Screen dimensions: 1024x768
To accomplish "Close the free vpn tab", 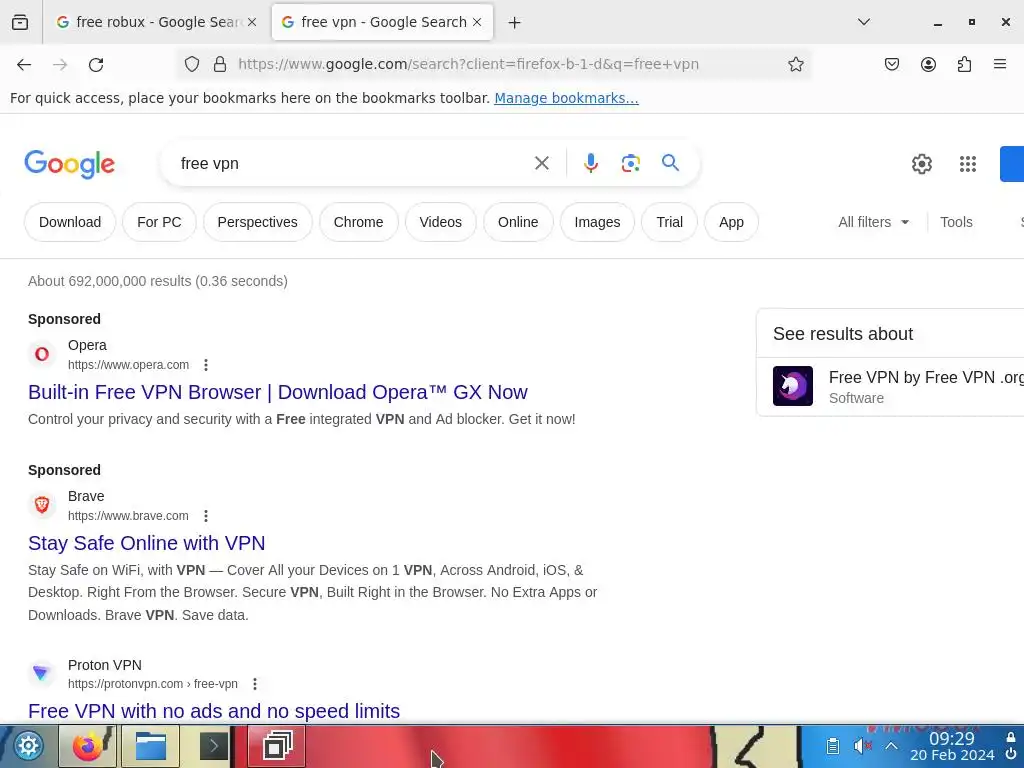I will click(x=477, y=22).
